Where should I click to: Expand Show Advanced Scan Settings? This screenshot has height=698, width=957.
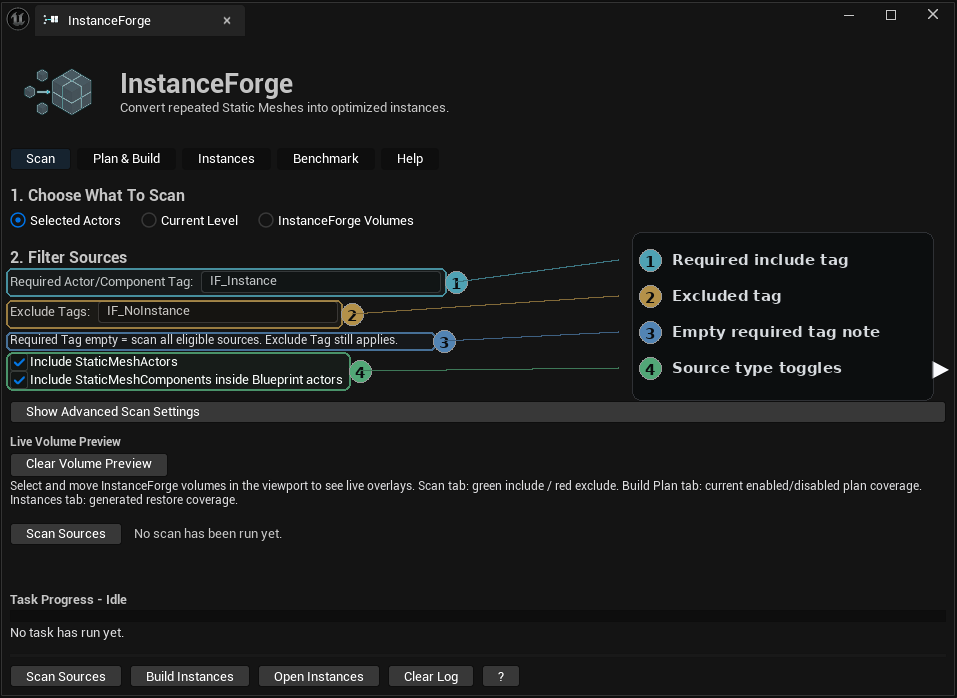(x=478, y=412)
